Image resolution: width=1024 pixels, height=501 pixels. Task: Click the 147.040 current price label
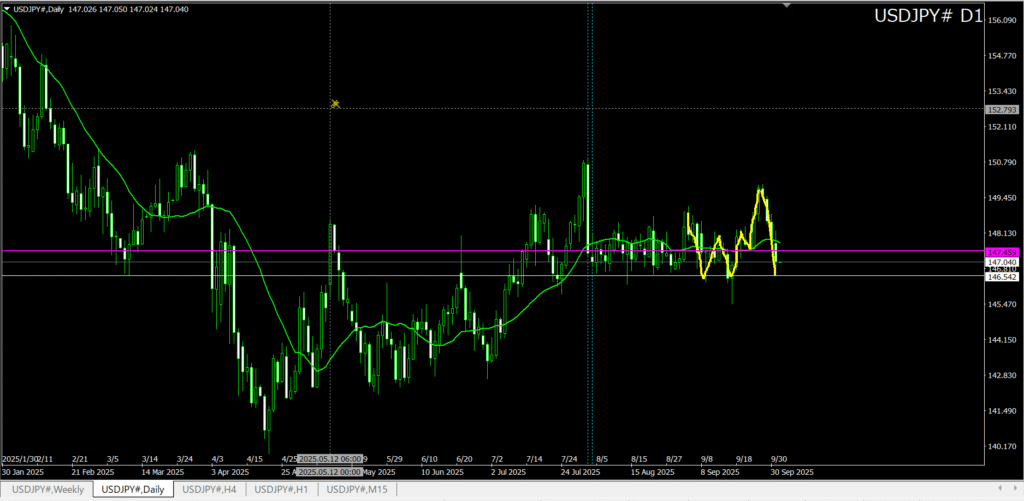(1001, 261)
